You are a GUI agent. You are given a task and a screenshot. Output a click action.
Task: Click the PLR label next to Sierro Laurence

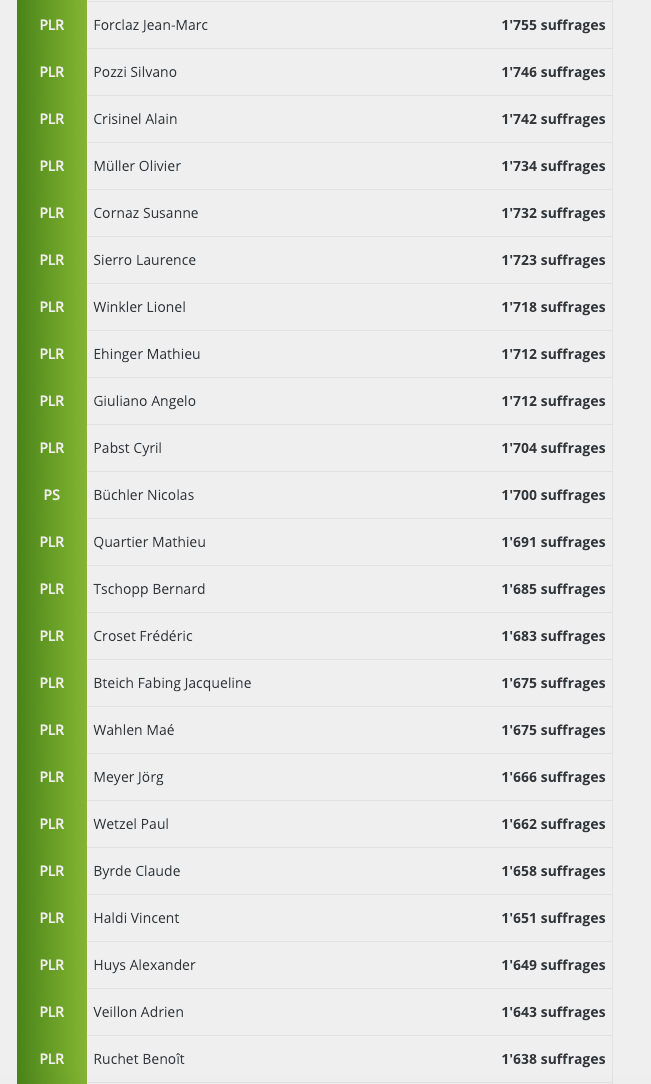(x=52, y=260)
